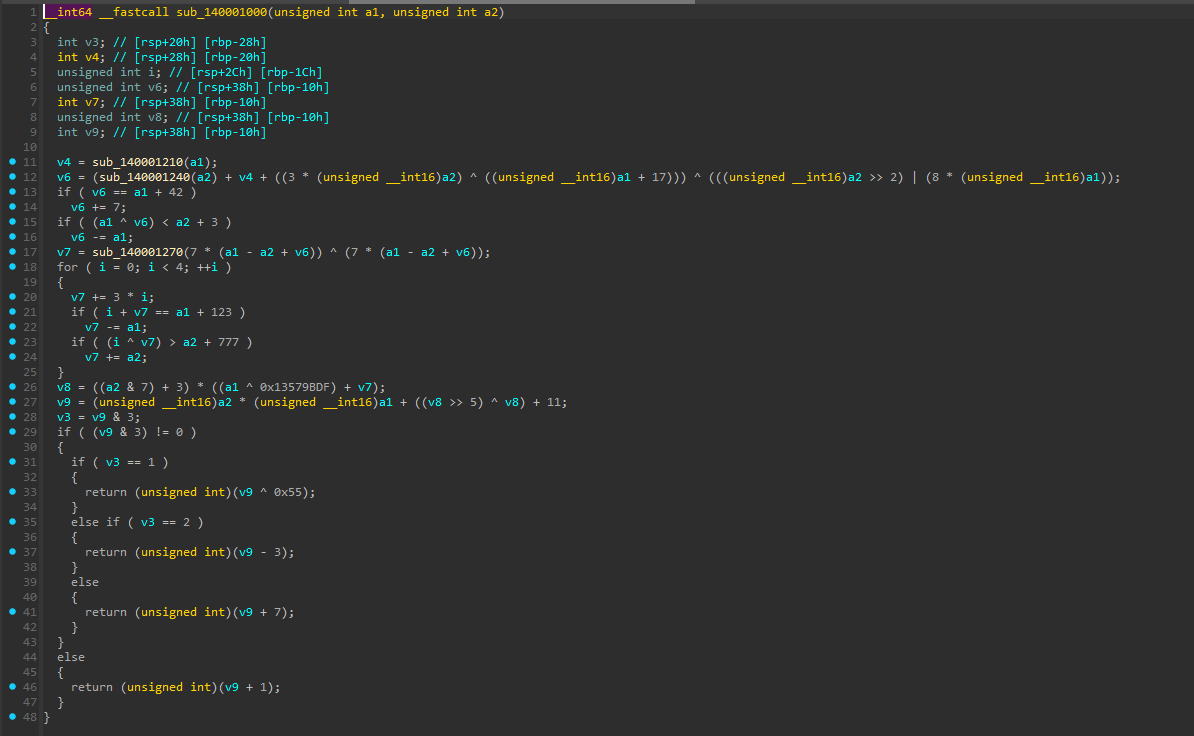The height and width of the screenshot is (736, 1194).
Task: Click the blue dot beside line 23
Action: click(12, 342)
